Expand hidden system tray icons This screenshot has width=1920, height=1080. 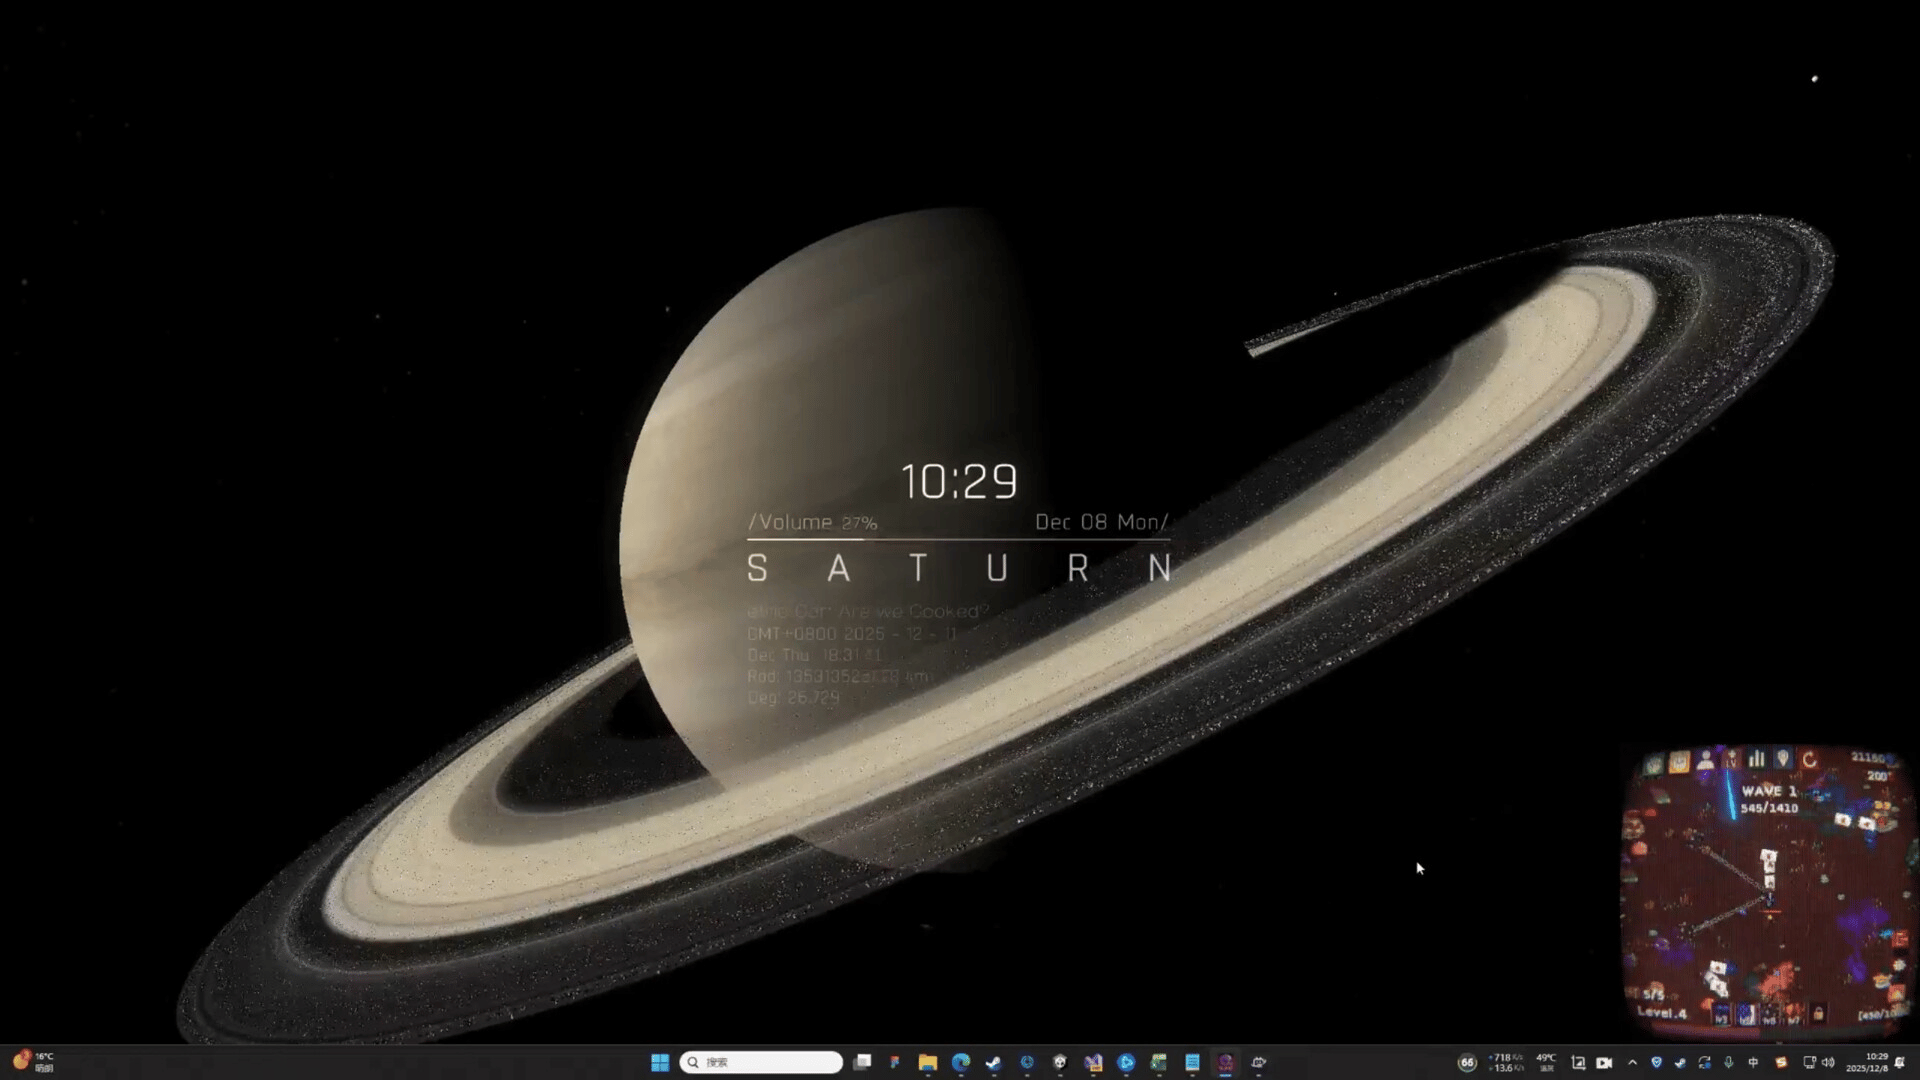[1633, 1062]
